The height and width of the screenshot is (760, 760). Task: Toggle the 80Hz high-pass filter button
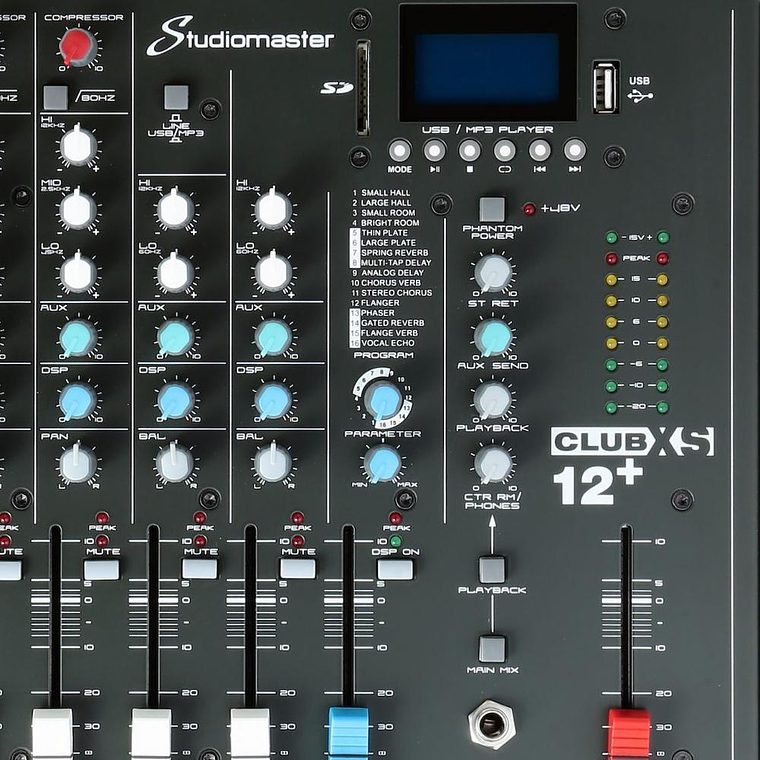point(56,97)
